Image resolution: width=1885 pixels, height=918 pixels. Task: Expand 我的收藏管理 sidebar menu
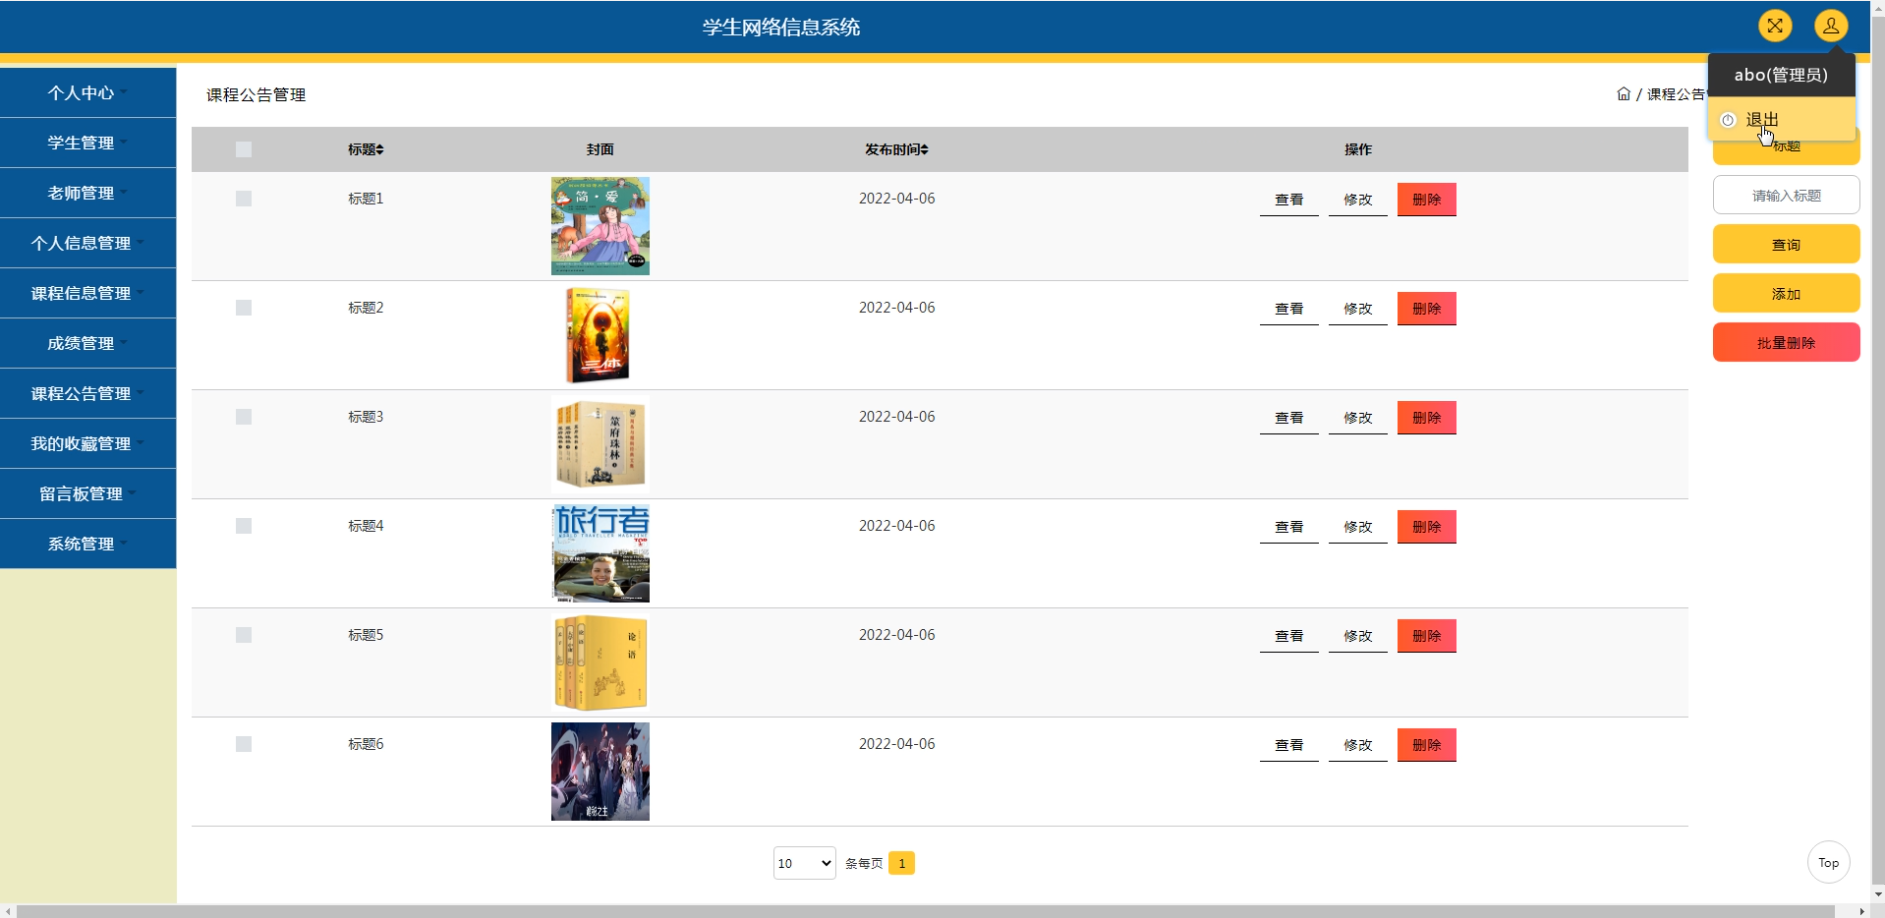(88, 443)
